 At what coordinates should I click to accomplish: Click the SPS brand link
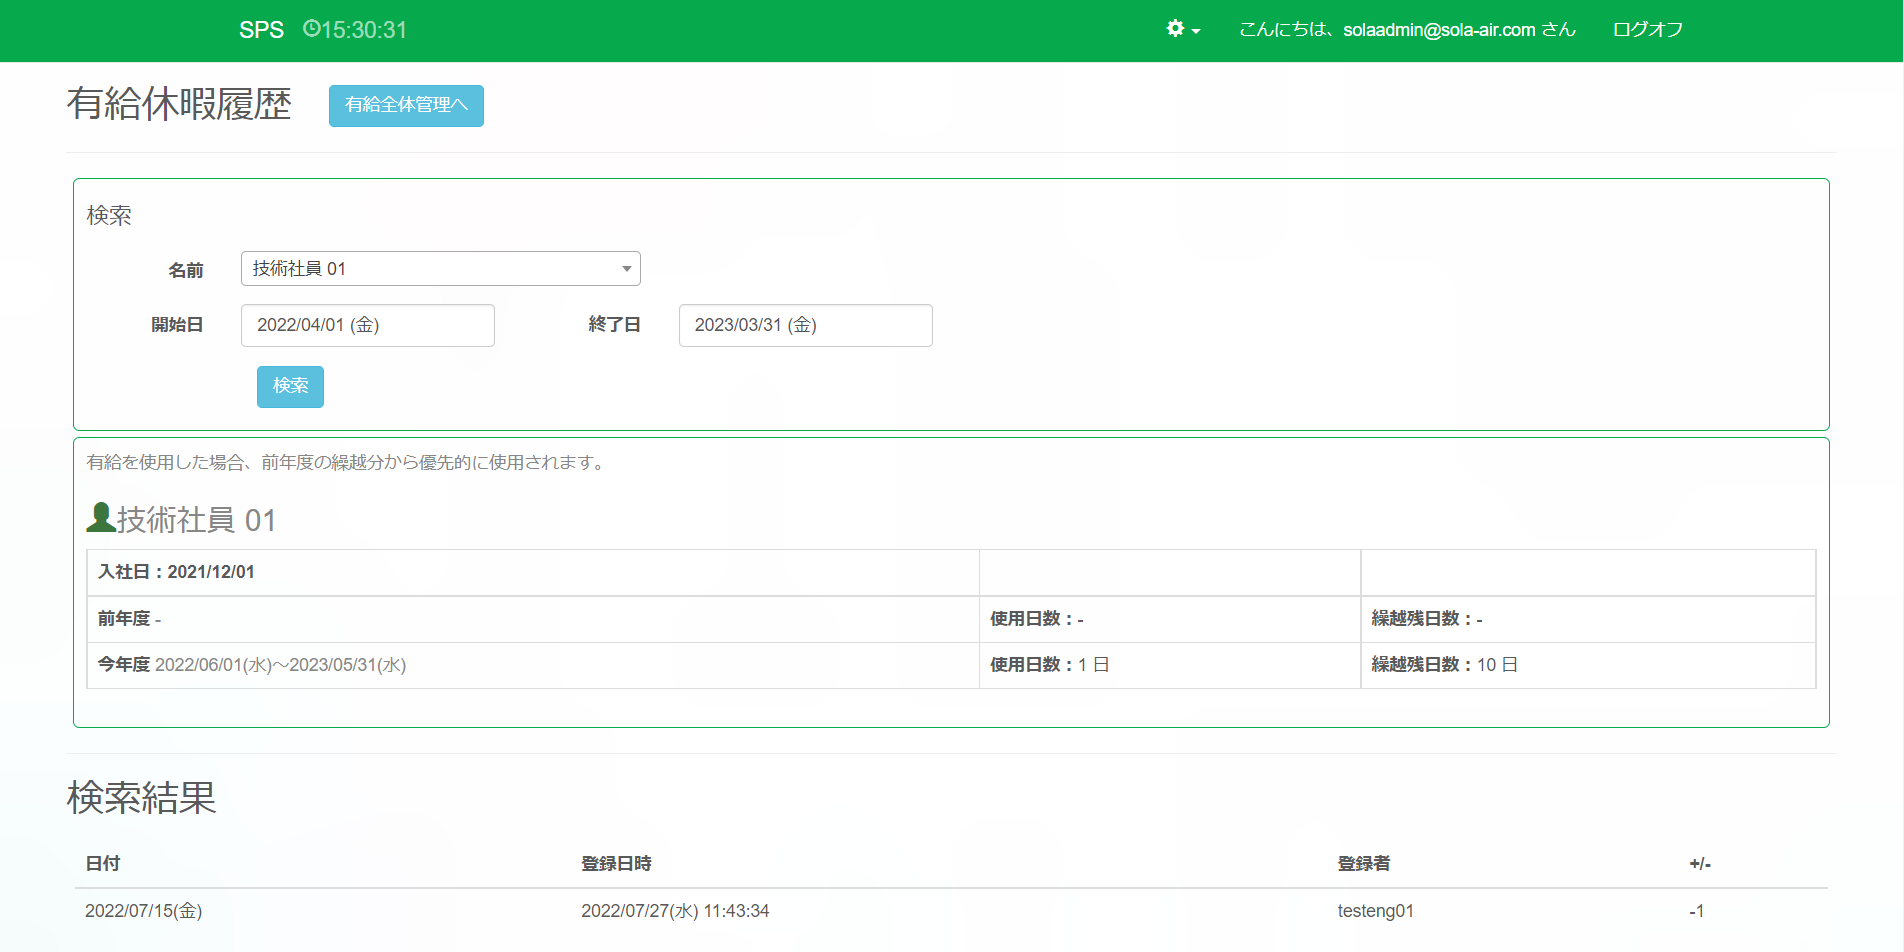(x=261, y=30)
